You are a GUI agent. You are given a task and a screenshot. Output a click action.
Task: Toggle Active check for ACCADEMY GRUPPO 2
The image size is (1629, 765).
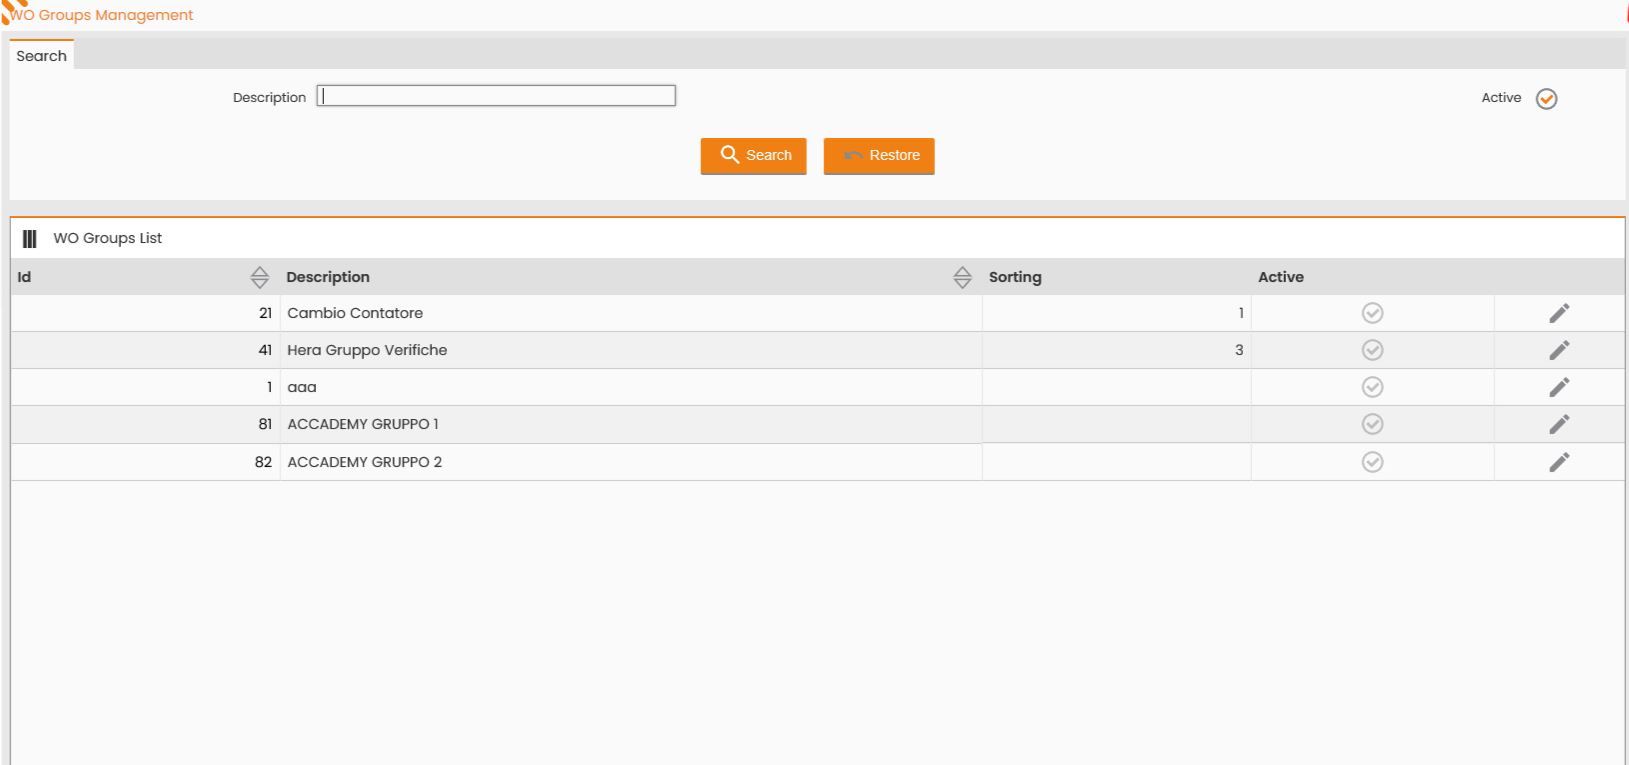pyautogui.click(x=1372, y=462)
